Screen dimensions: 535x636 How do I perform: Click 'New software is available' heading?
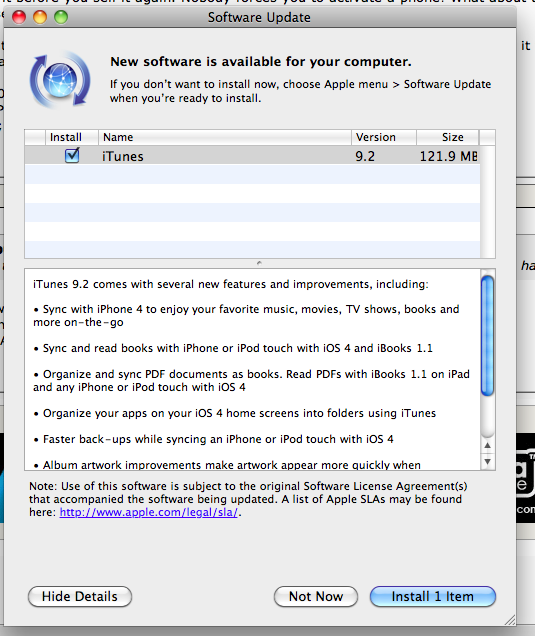pyautogui.click(x=261, y=62)
